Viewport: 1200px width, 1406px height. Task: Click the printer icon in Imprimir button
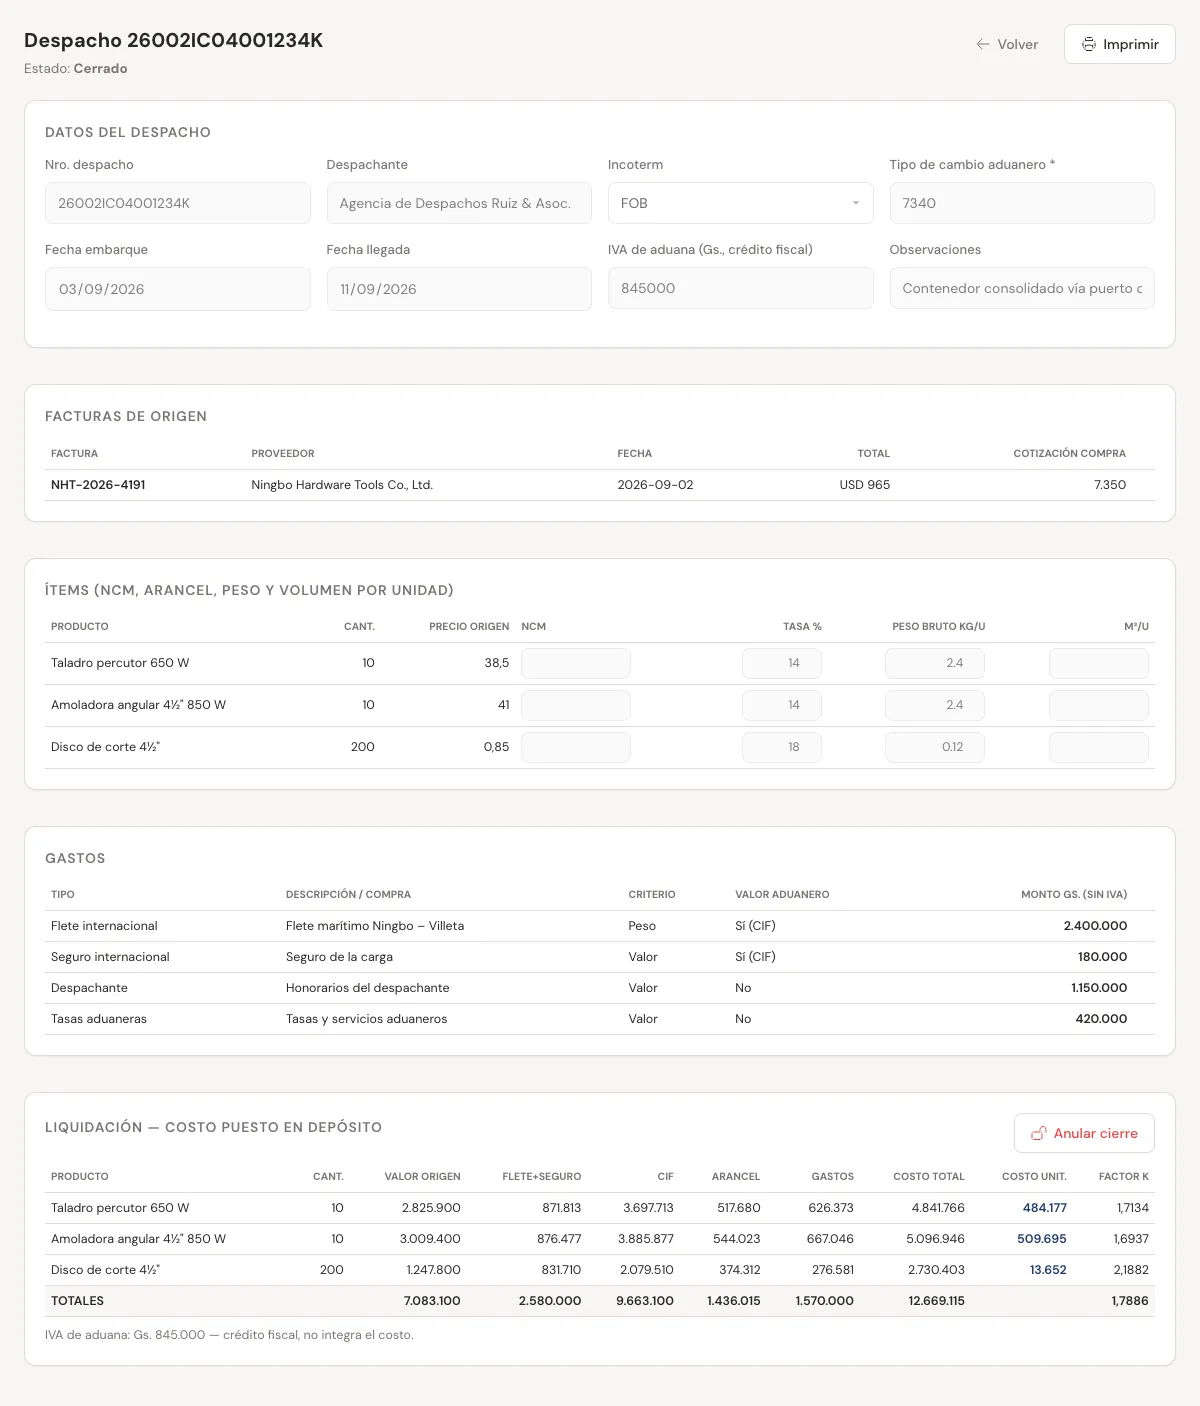(x=1088, y=44)
